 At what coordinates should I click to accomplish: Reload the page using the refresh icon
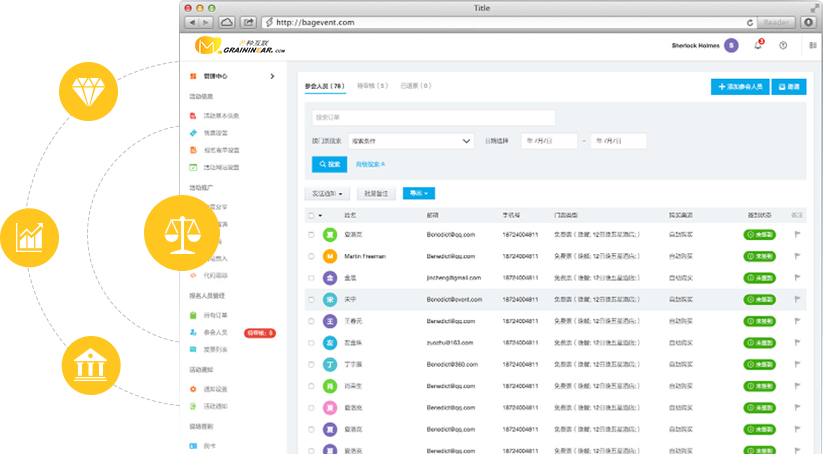coord(750,23)
